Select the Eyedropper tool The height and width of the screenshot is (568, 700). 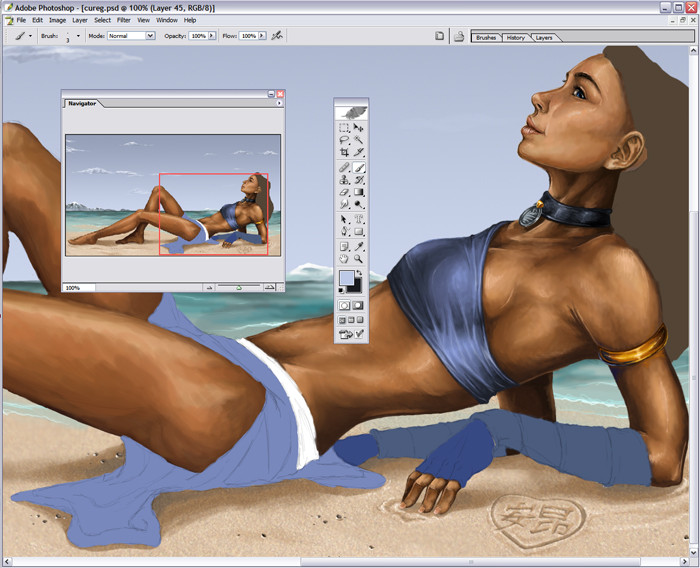pyautogui.click(x=358, y=246)
